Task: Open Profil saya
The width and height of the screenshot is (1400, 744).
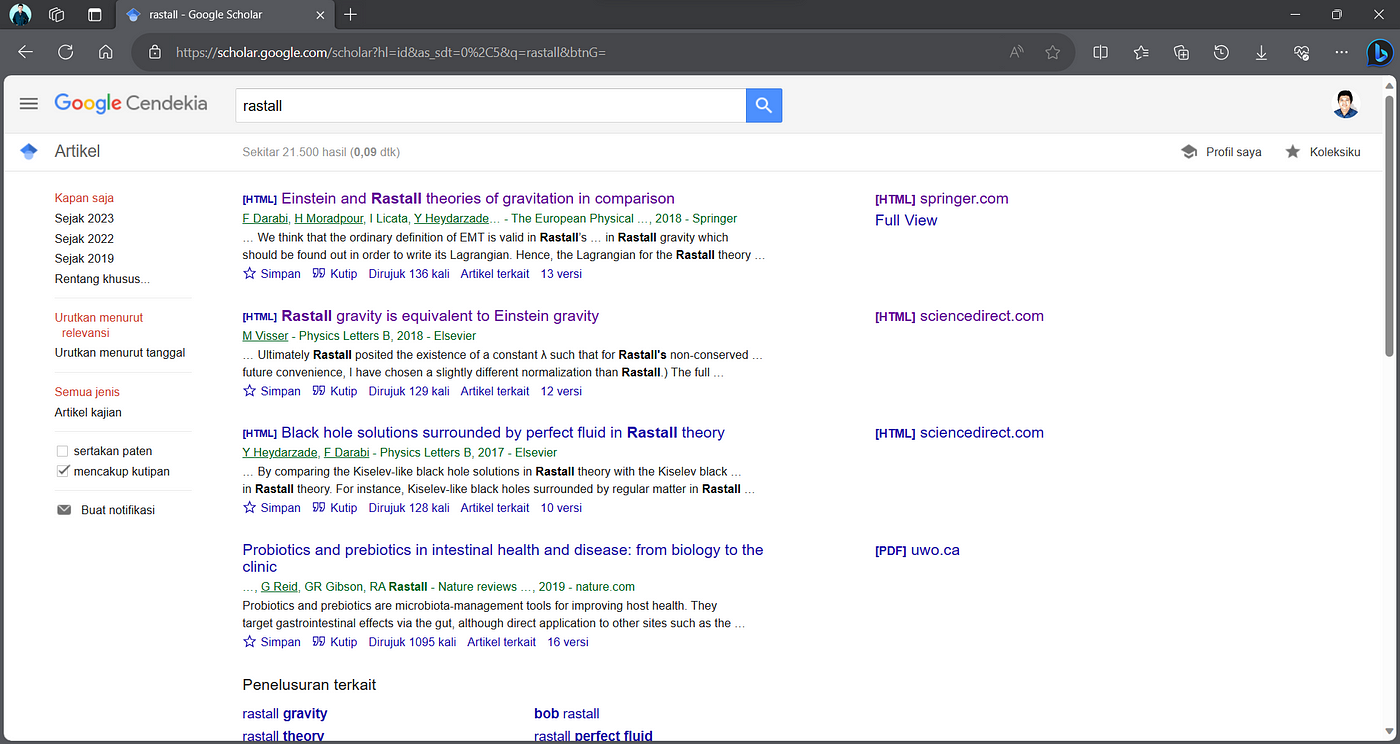Action: tap(1221, 152)
